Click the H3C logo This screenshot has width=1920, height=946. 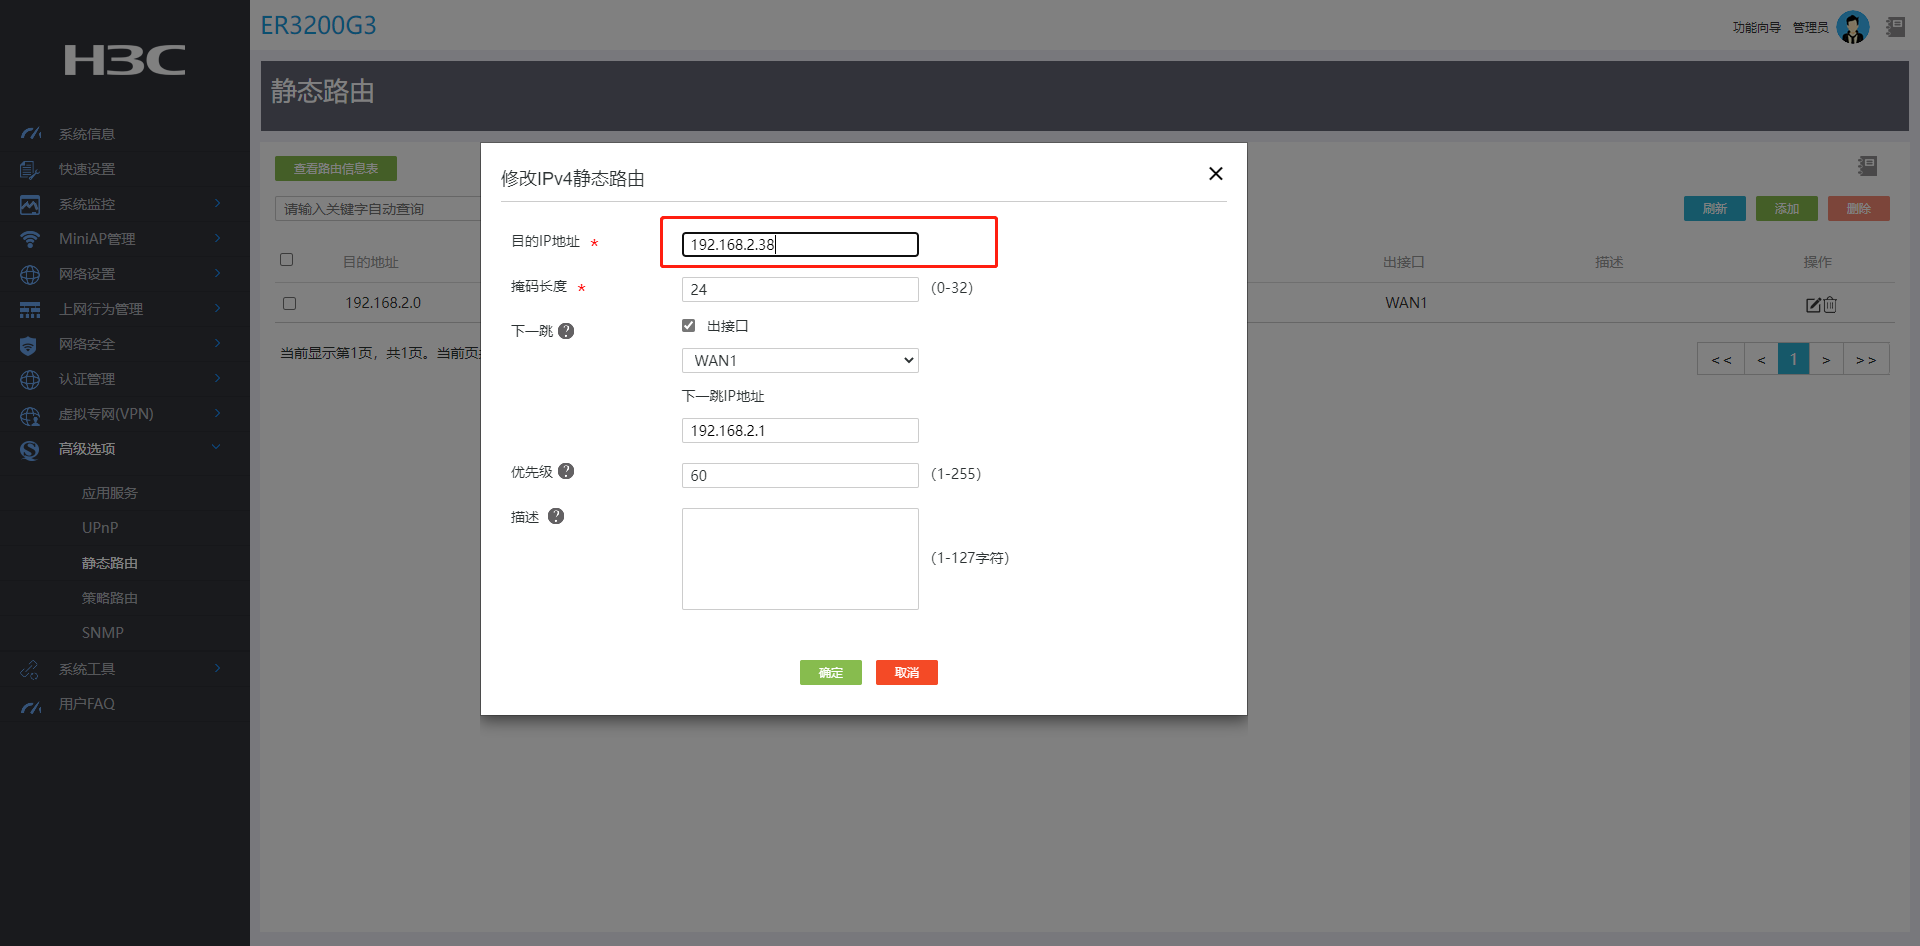tap(125, 60)
